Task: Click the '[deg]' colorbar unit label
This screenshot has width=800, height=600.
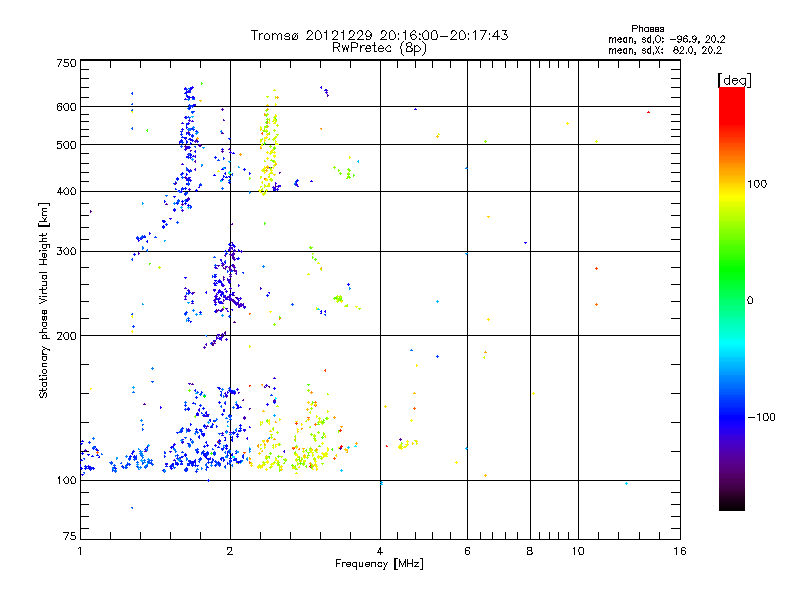Action: 734,80
